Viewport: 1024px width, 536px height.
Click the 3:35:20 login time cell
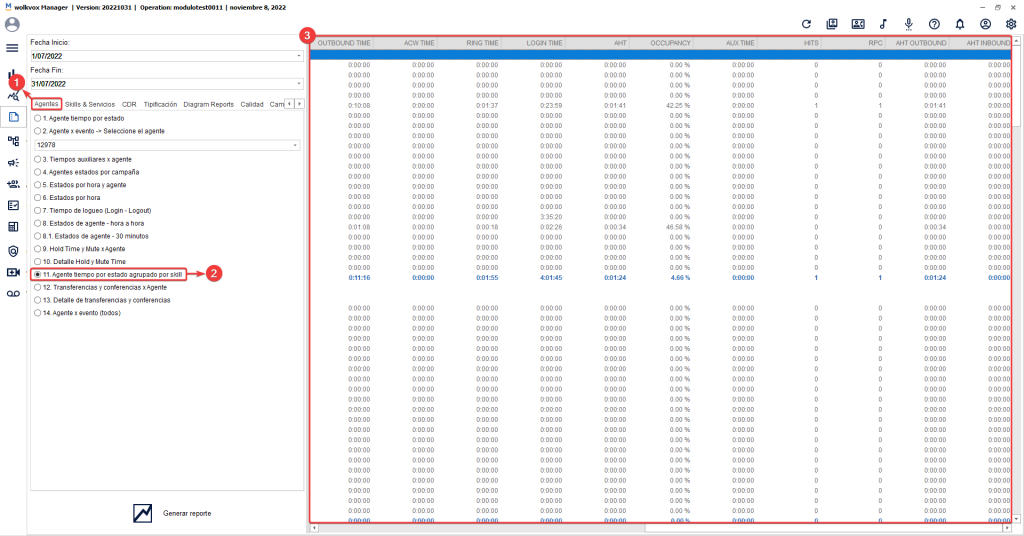(551, 217)
